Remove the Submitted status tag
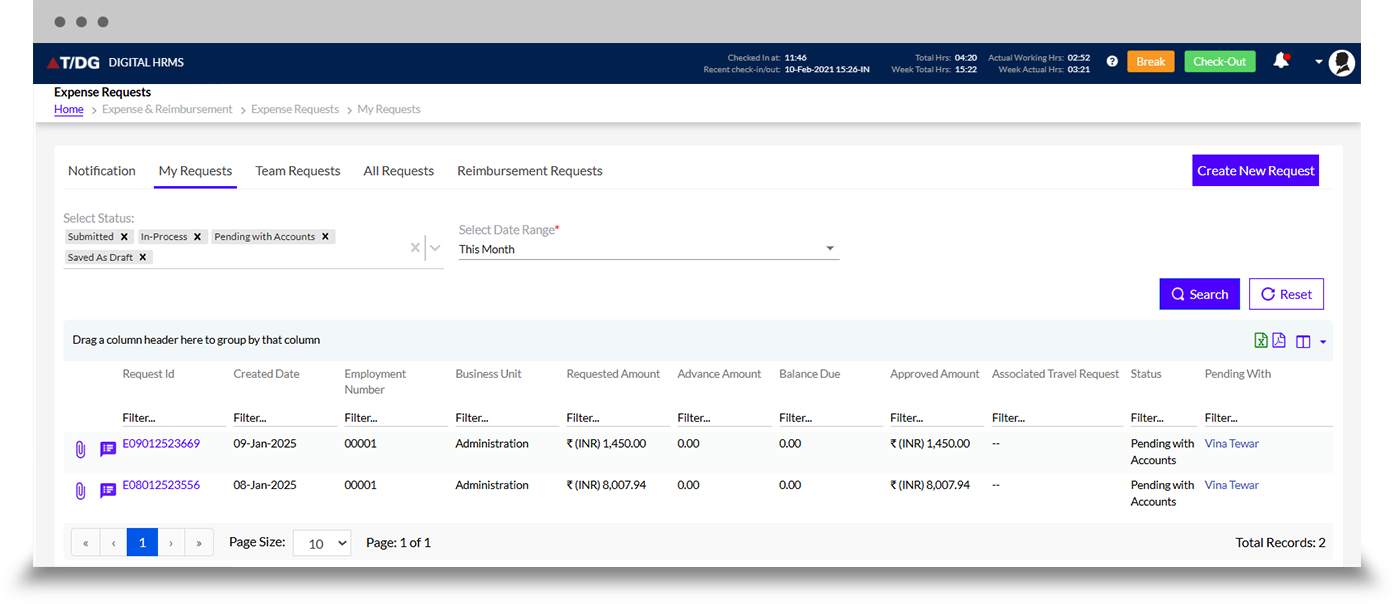The image size is (1395, 604). (124, 237)
